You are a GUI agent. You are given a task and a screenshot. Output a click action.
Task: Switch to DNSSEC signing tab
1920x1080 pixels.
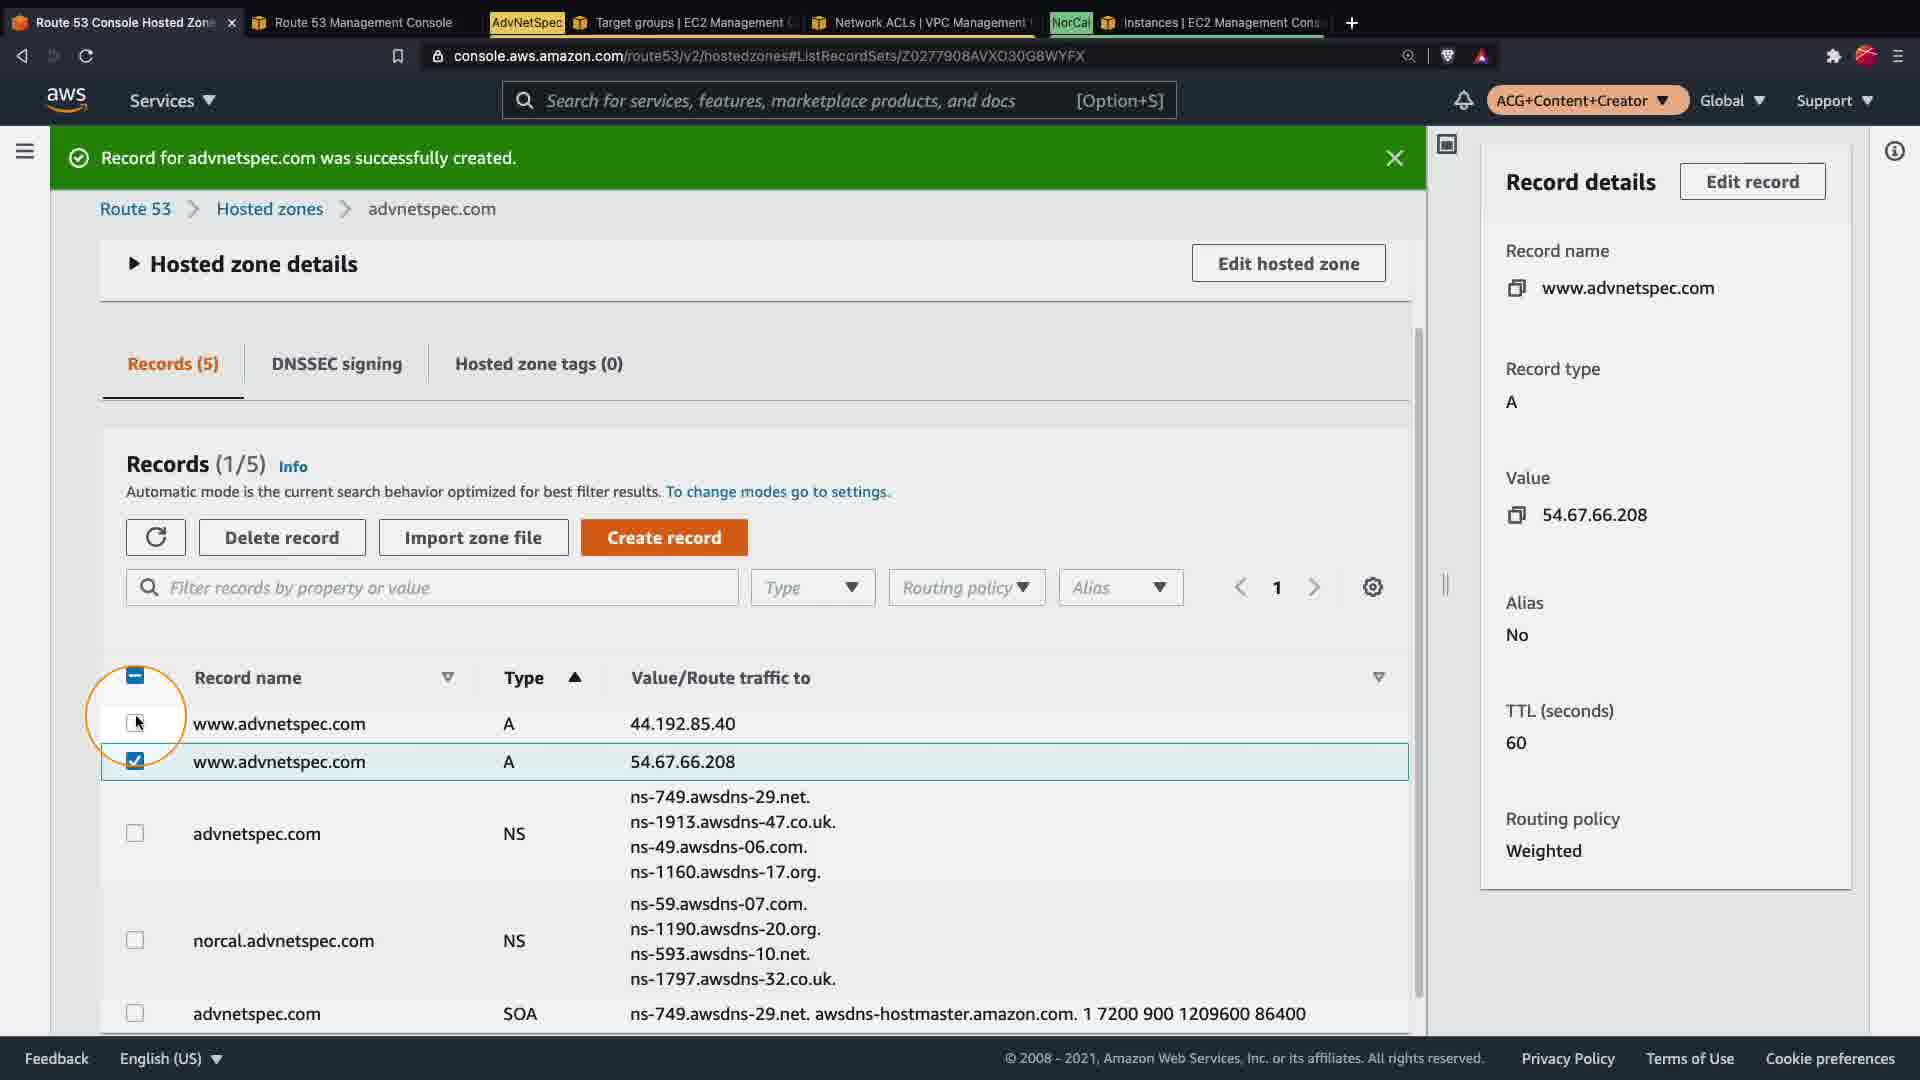[x=336, y=364]
